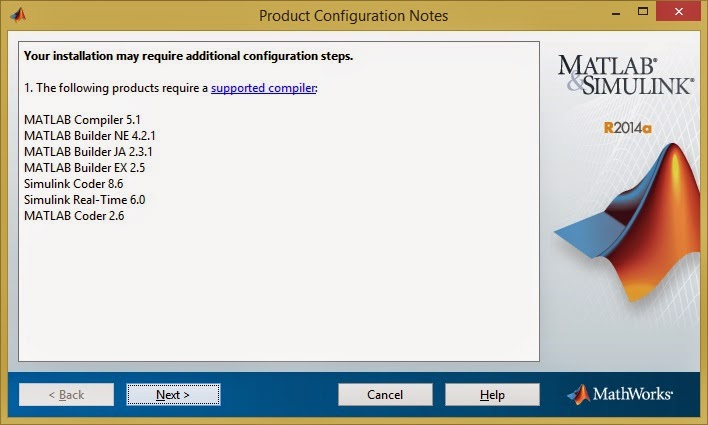The width and height of the screenshot is (708, 425).
Task: Select the Simulink Coder 8.6 line
Action: click(x=74, y=184)
